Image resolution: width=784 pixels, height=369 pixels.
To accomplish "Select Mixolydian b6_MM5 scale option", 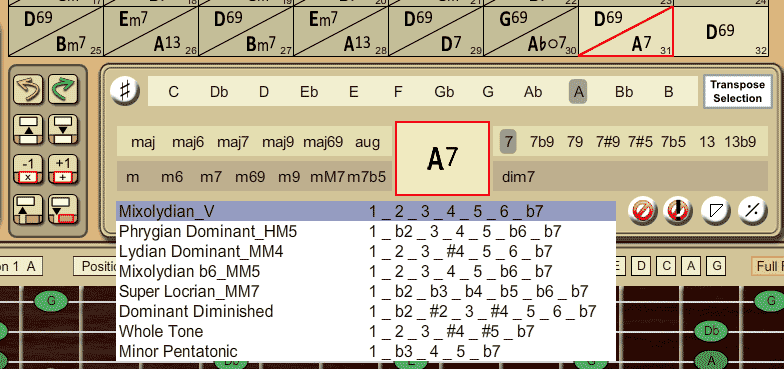I will [x=366, y=272].
